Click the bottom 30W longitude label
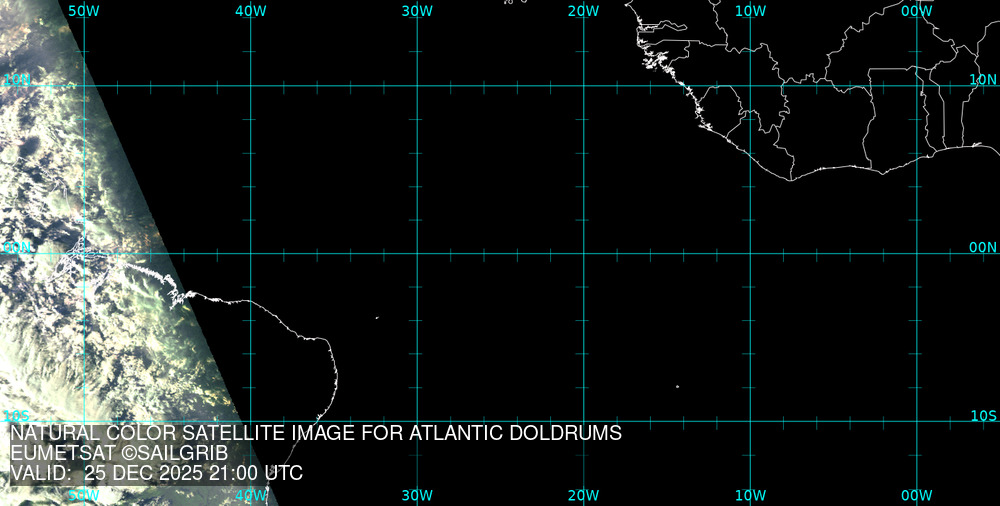This screenshot has width=1000, height=506. click(417, 495)
